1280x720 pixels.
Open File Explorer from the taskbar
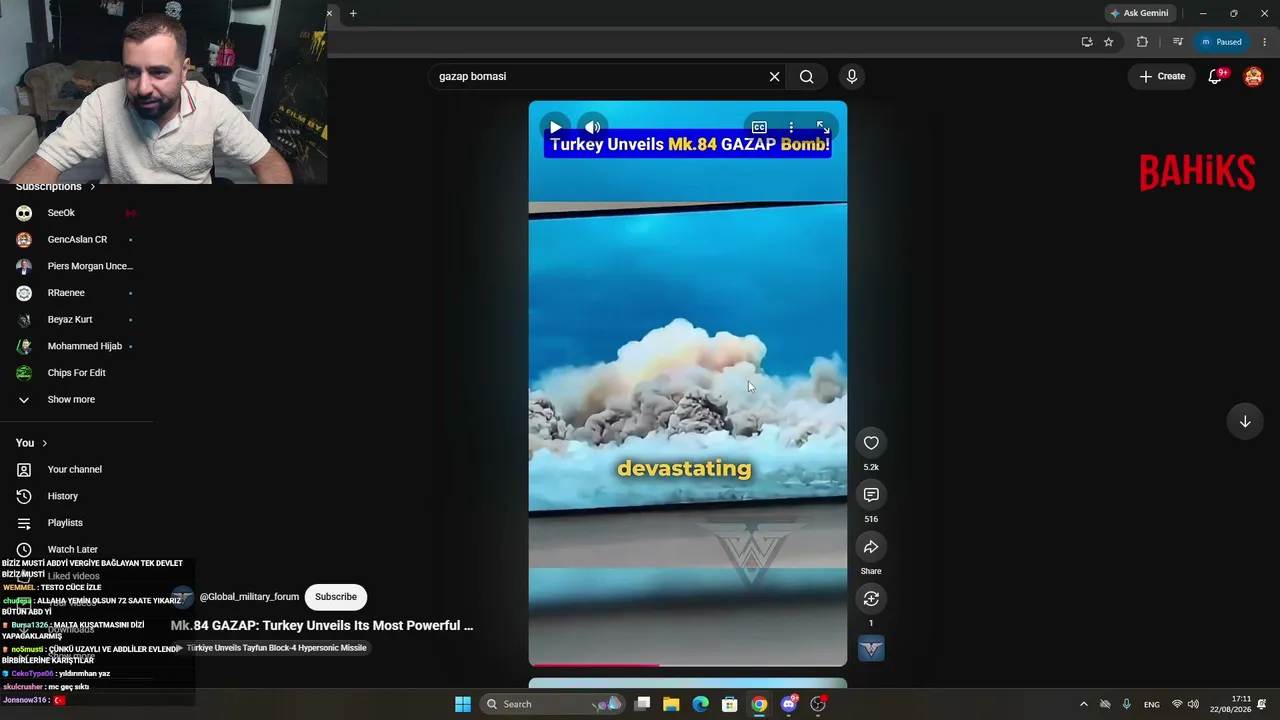671,704
